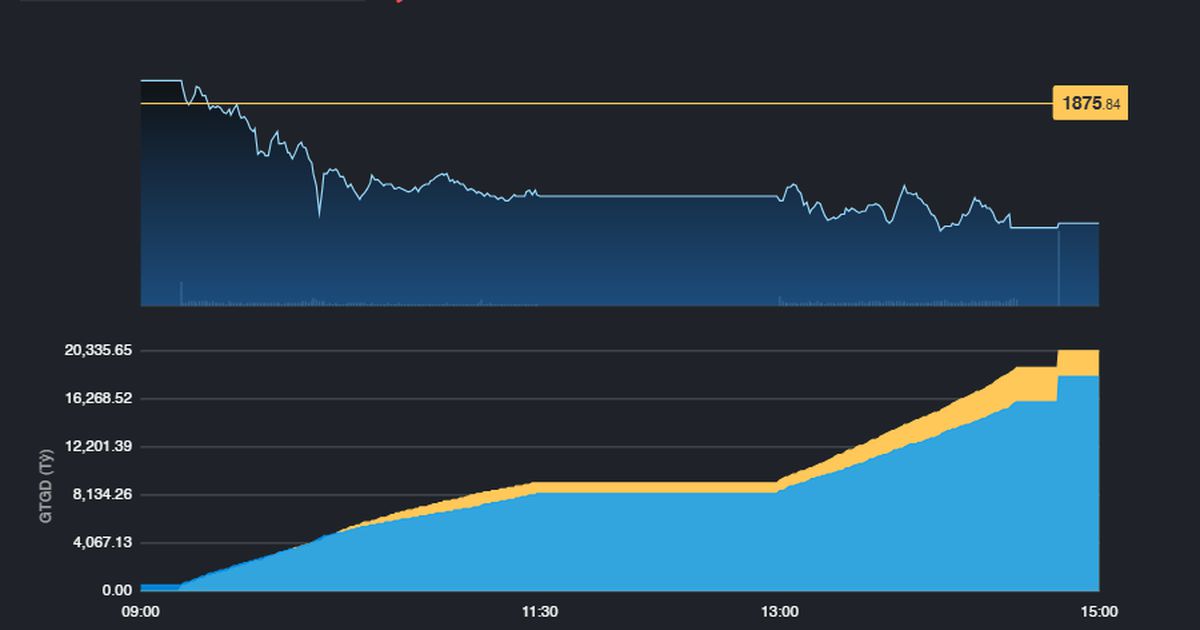The width and height of the screenshot is (1200, 630).
Task: Click the 13:00 time axis label
Action: click(x=780, y=610)
